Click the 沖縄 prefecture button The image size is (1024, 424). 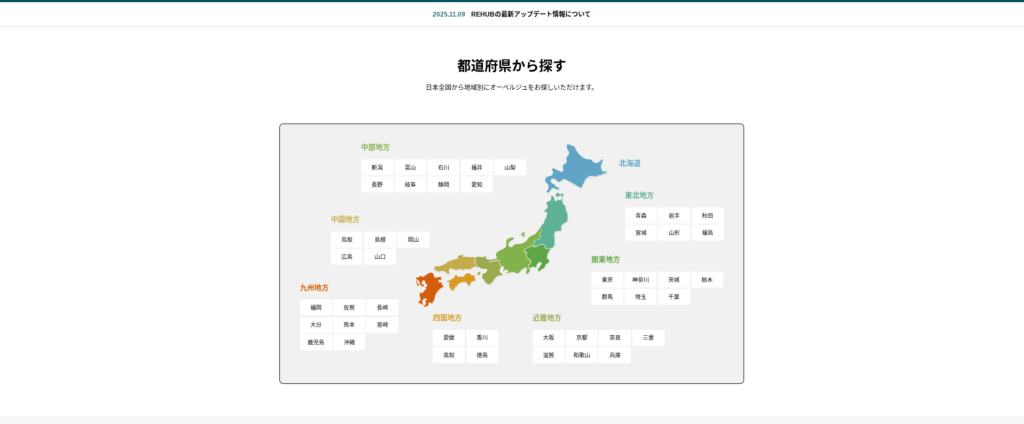pos(349,342)
